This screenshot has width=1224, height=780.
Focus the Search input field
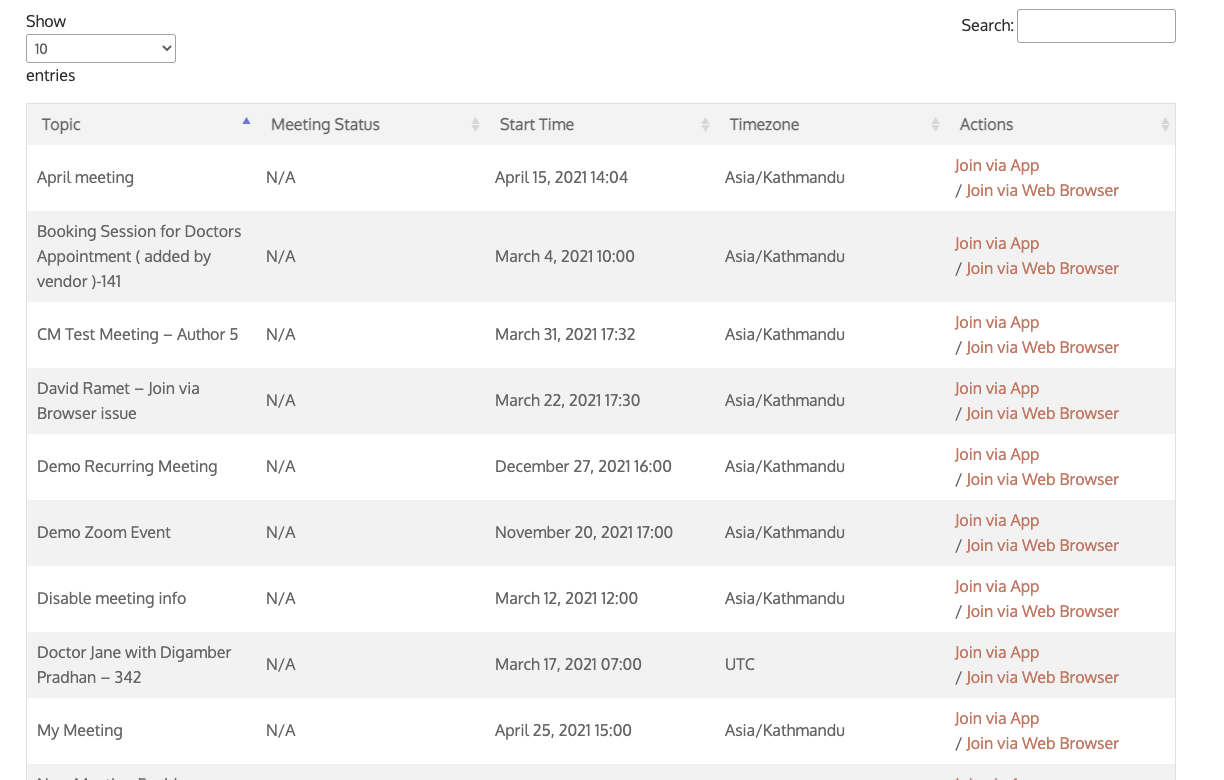click(x=1096, y=26)
